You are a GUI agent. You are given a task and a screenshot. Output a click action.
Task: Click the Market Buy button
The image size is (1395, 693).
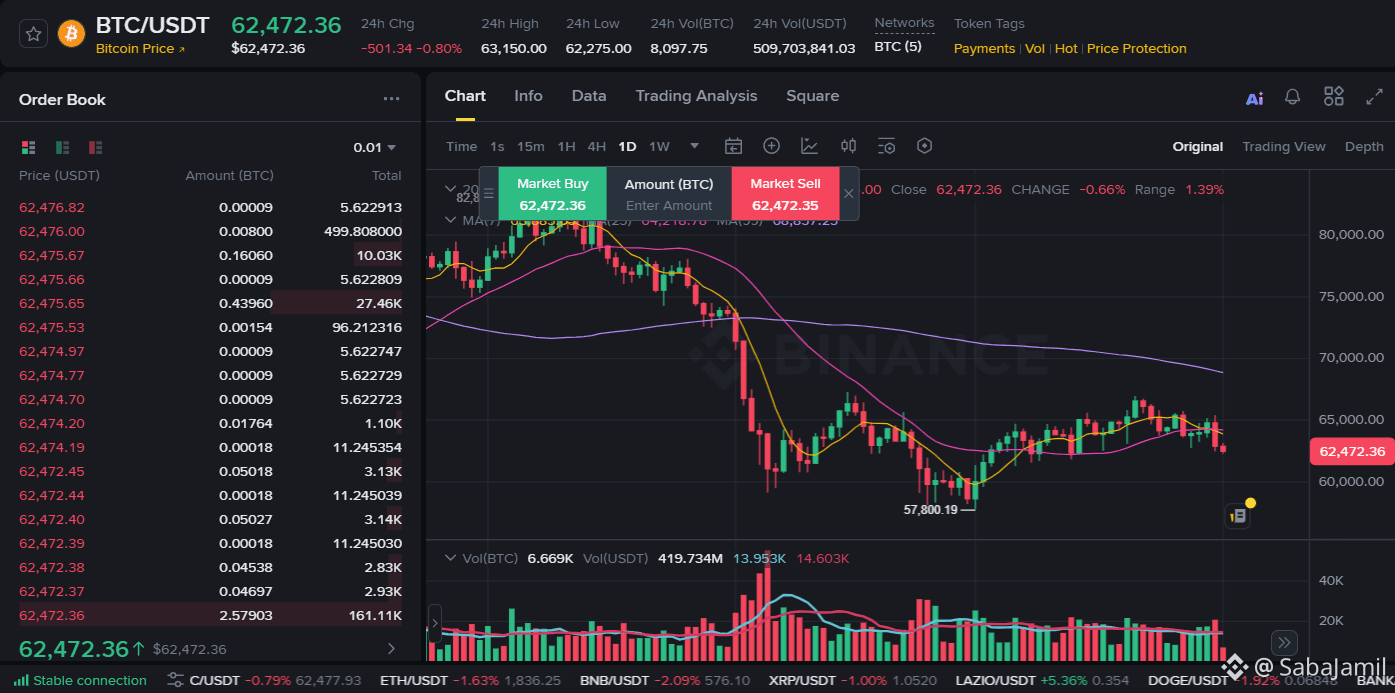point(553,194)
